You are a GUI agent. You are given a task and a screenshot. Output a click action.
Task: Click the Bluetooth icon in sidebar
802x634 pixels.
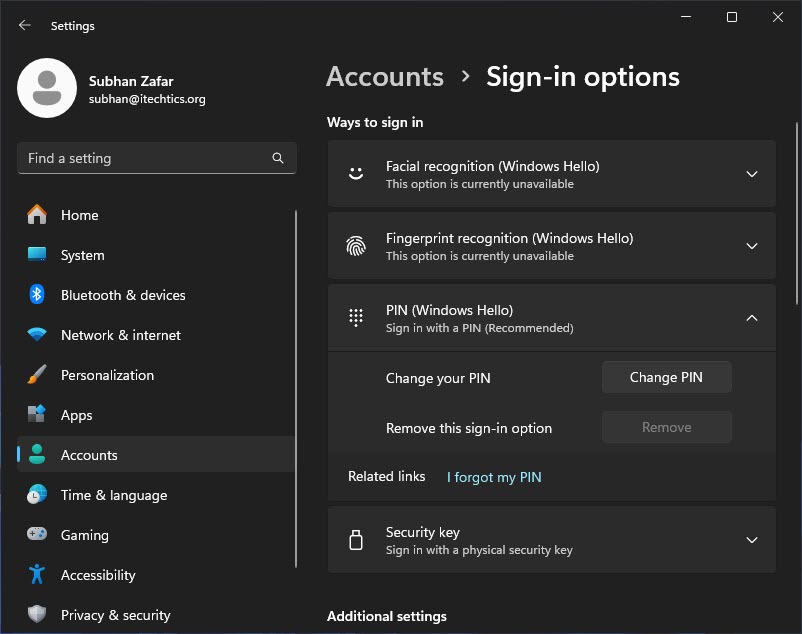(37, 295)
